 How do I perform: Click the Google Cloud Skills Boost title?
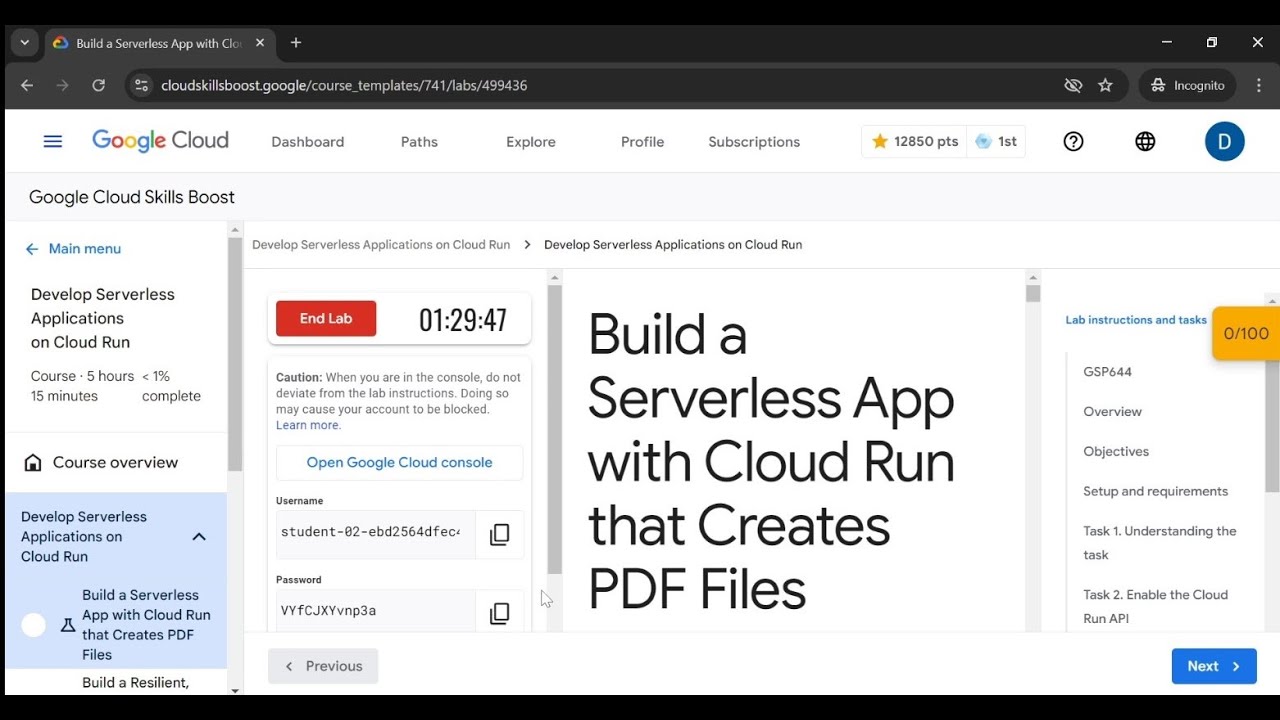point(132,197)
